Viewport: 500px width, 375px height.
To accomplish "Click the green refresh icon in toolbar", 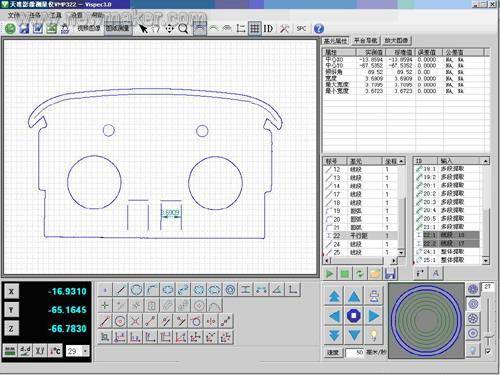I will coord(10,29).
